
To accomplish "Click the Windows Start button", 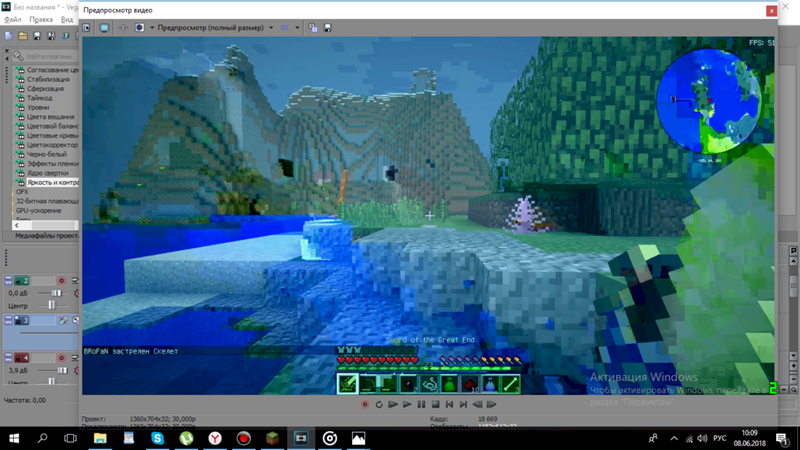I will point(14,438).
